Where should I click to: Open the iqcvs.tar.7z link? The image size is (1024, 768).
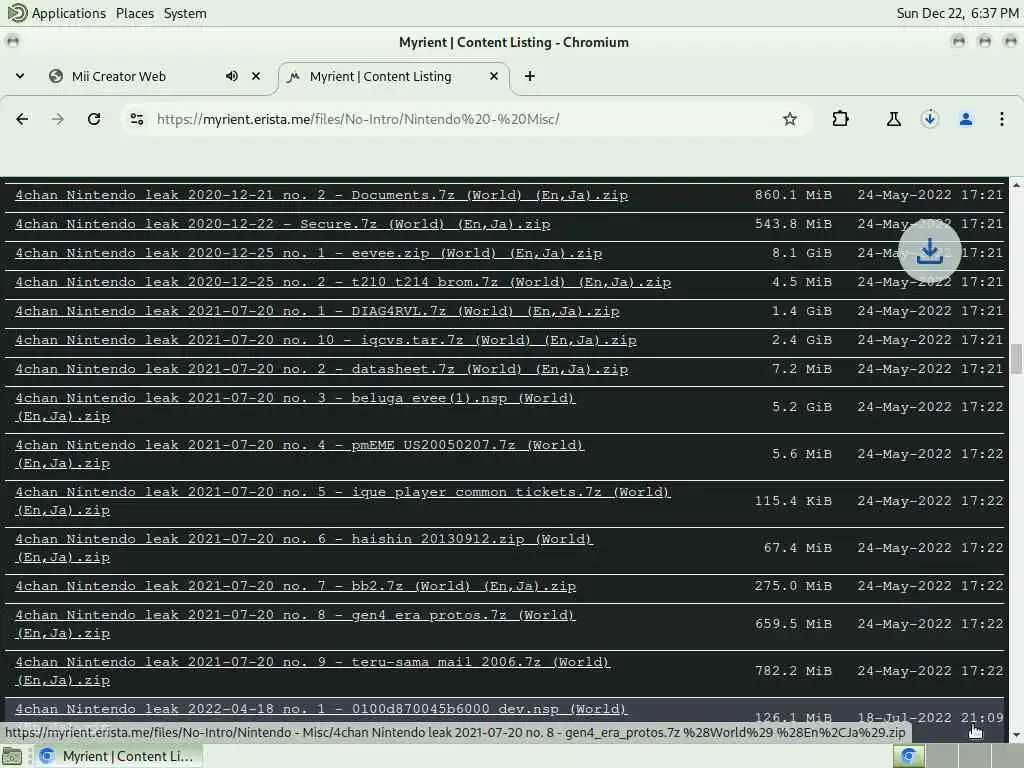pos(326,340)
